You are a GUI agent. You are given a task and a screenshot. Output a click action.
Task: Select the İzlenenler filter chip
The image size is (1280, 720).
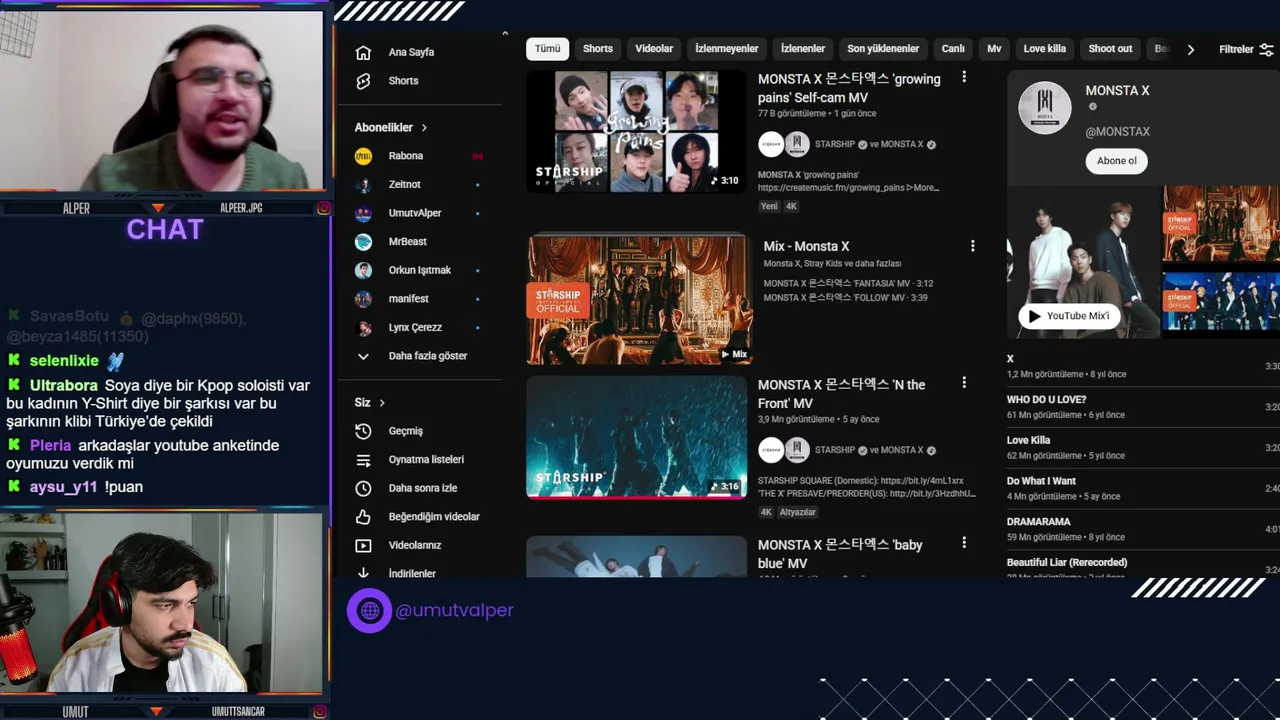(x=803, y=49)
